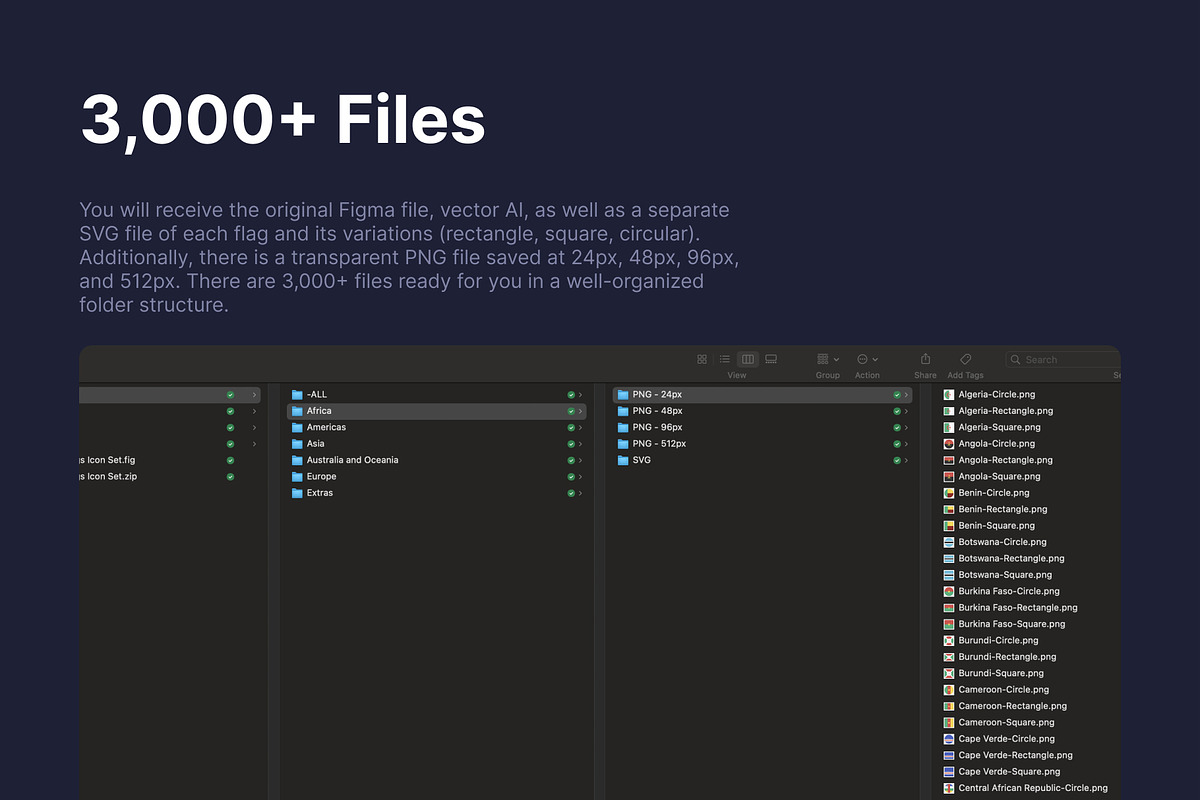The image size is (1200, 800).
Task: Select column view mode
Action: 748,359
